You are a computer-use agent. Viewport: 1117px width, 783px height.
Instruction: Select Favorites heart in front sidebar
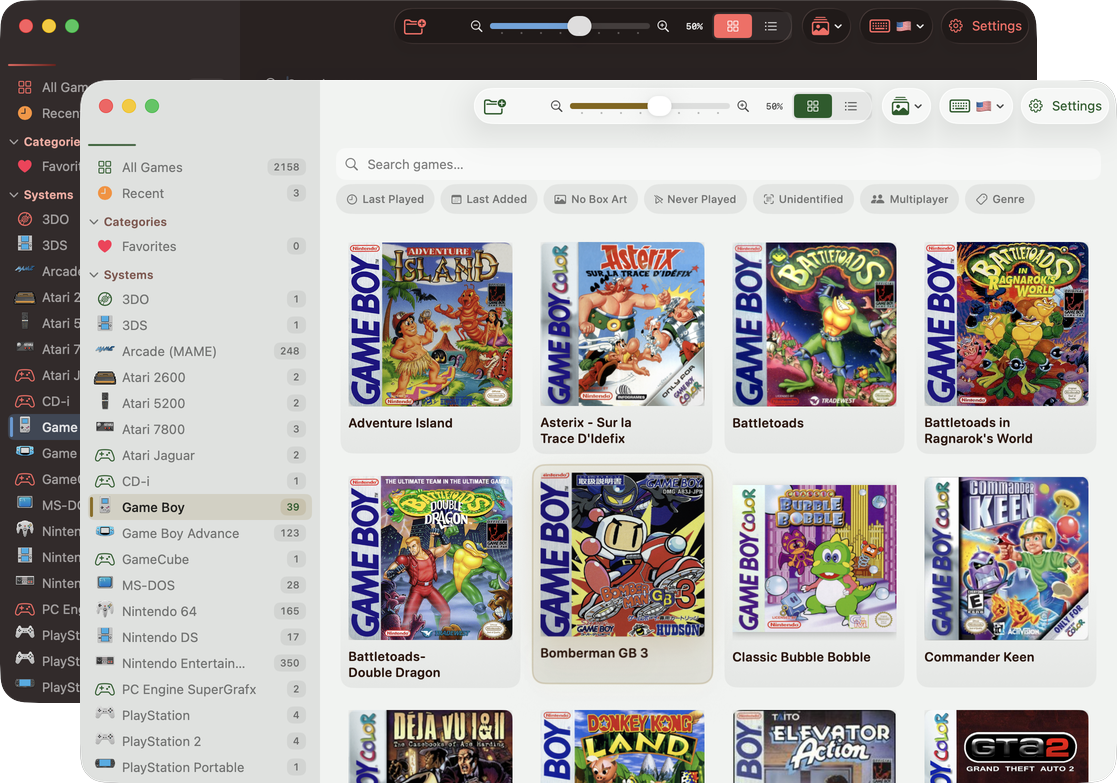105,247
